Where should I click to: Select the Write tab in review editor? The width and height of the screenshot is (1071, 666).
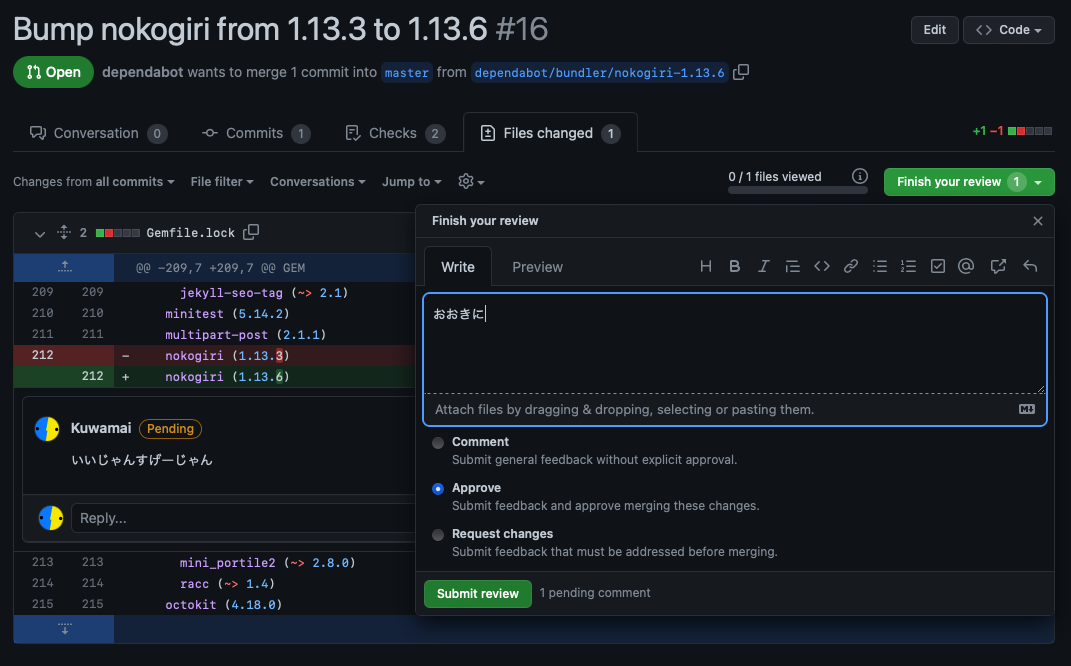click(x=458, y=267)
